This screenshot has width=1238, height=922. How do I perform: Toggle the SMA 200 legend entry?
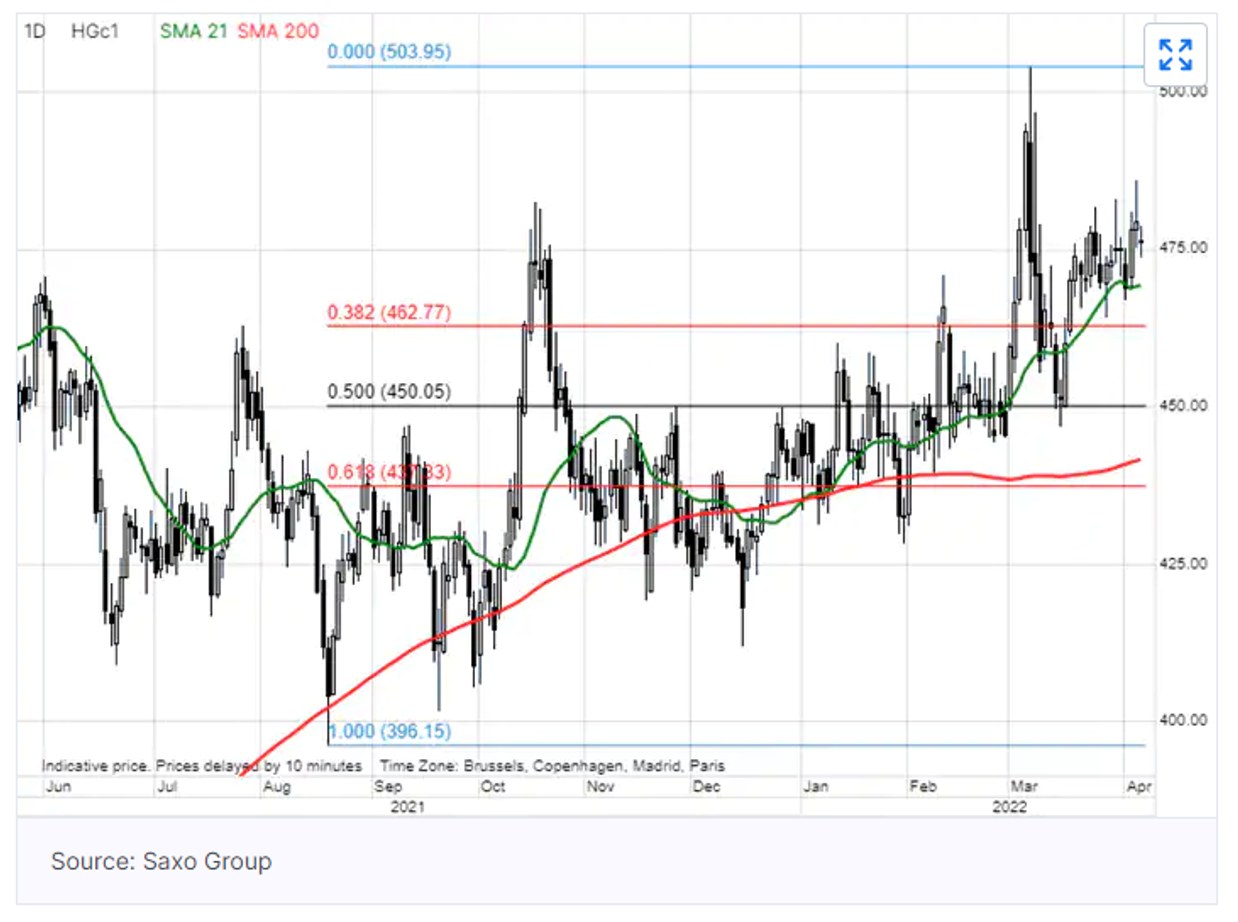point(278,31)
